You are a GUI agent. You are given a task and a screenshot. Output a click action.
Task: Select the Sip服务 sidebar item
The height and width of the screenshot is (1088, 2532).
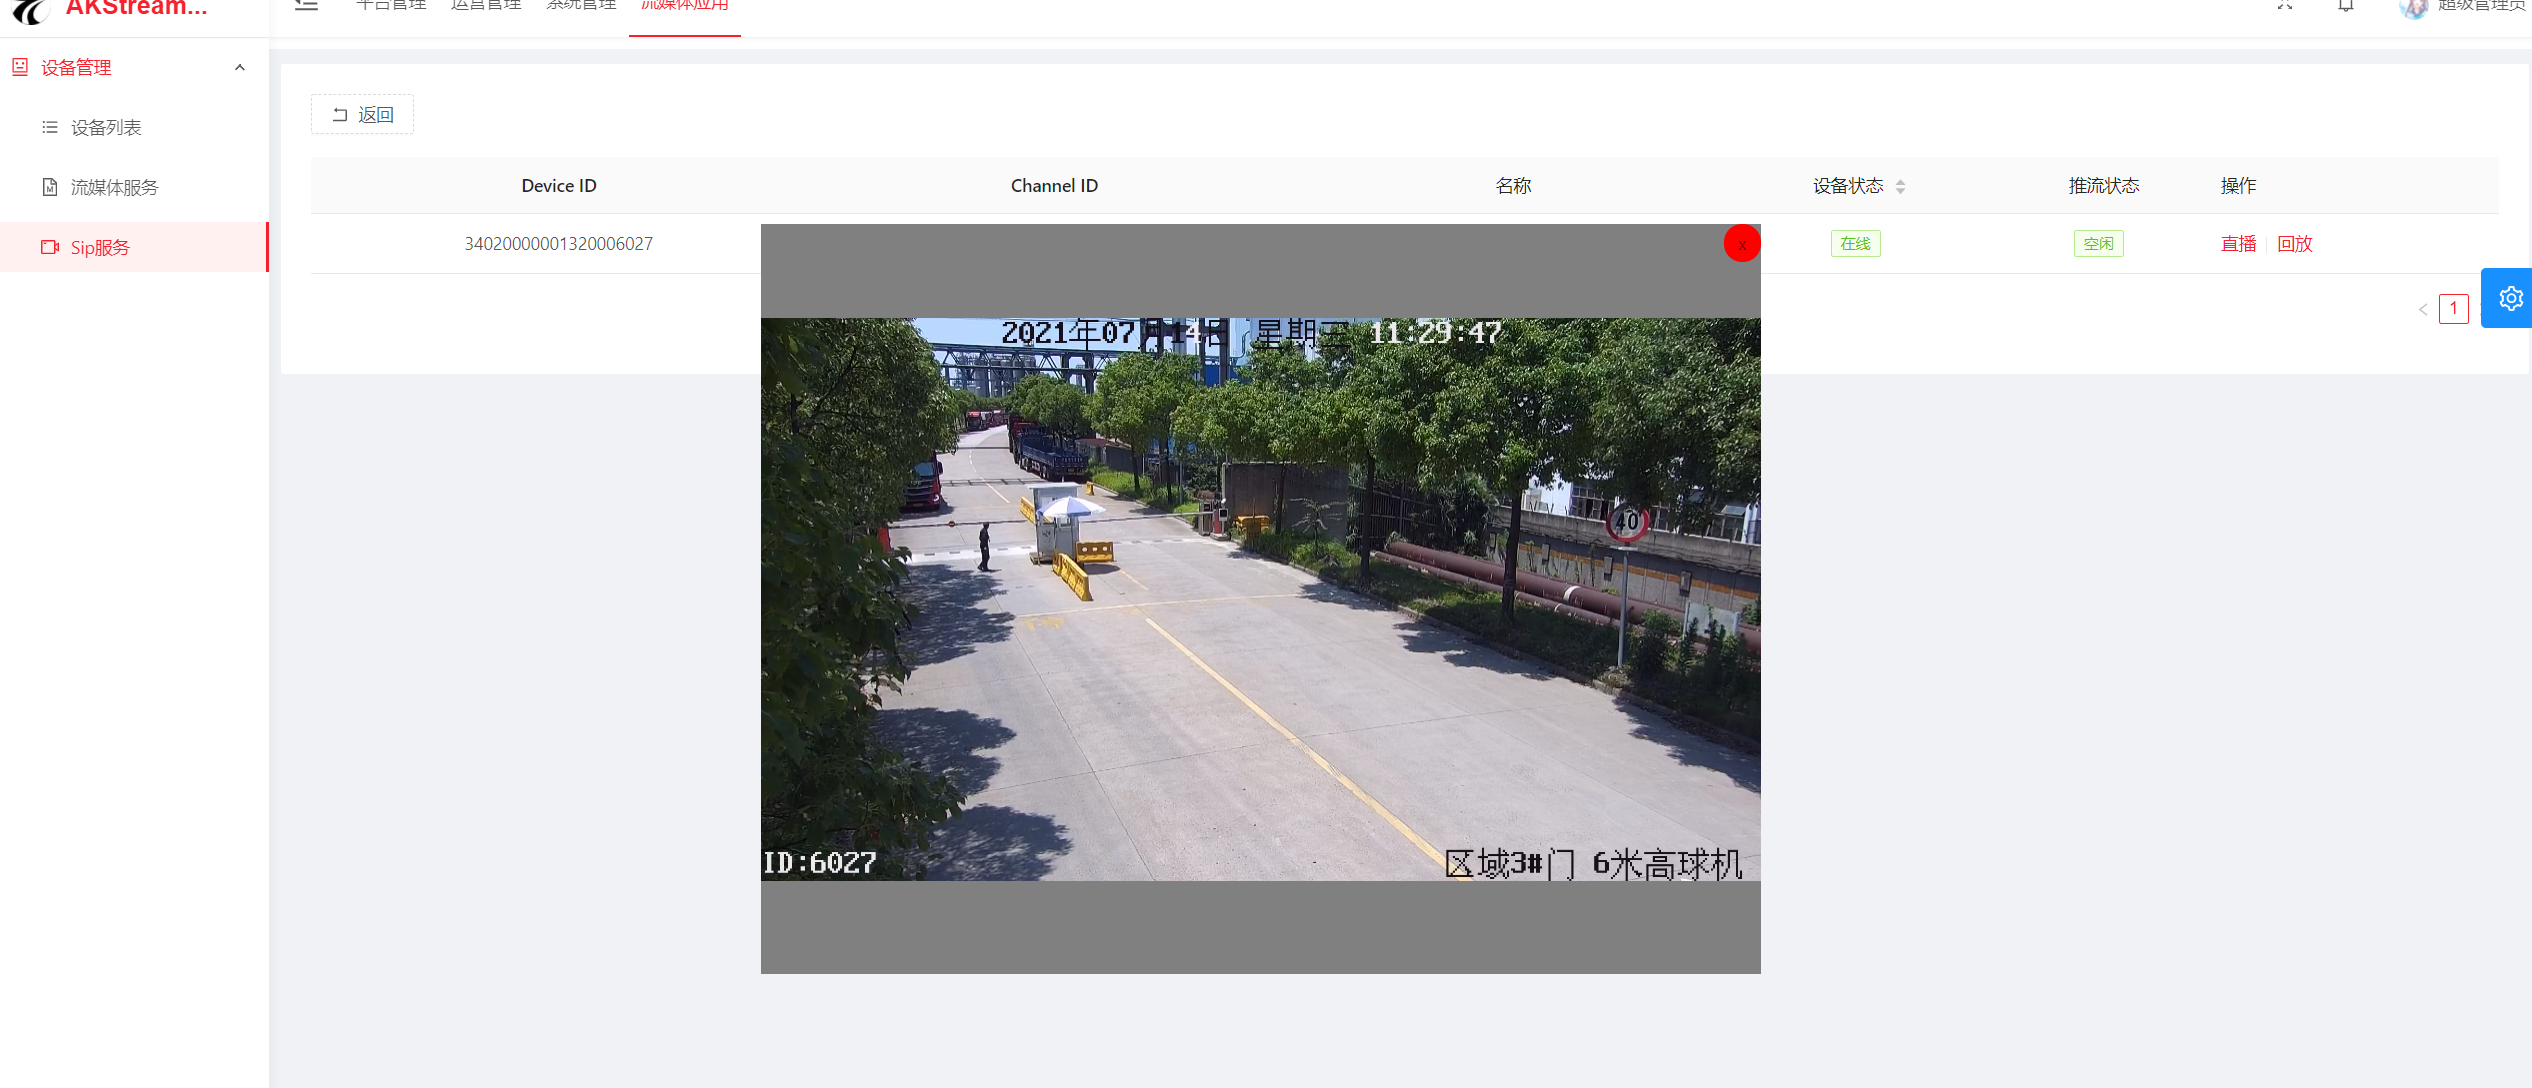click(x=100, y=247)
